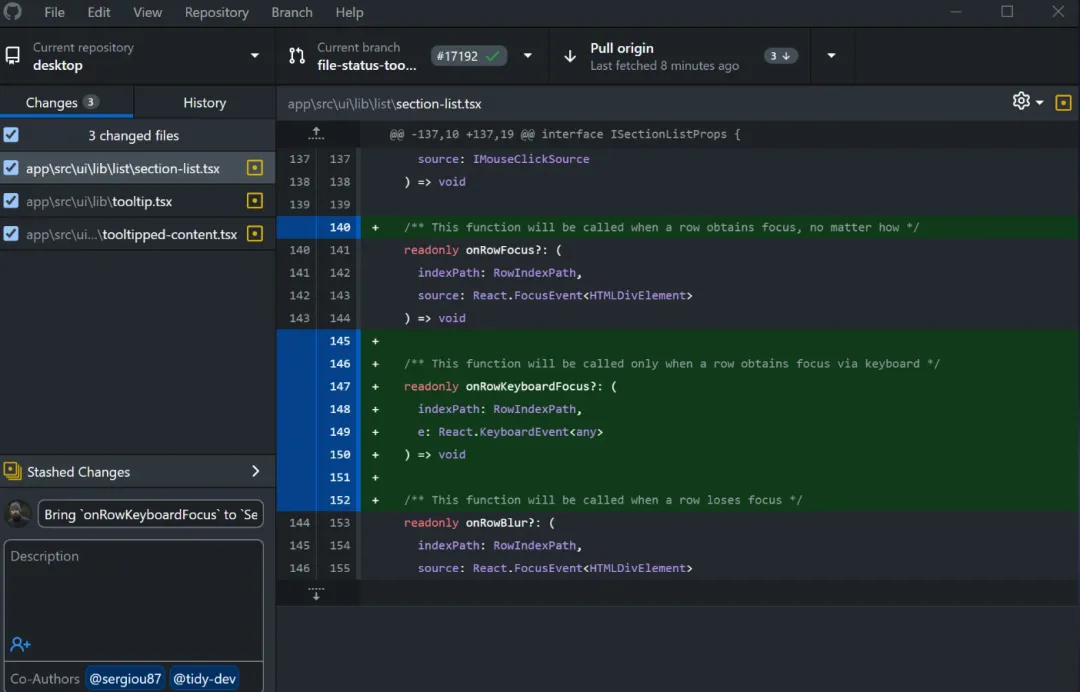Click modified status icon in diff header
Image resolution: width=1080 pixels, height=692 pixels.
1063,102
